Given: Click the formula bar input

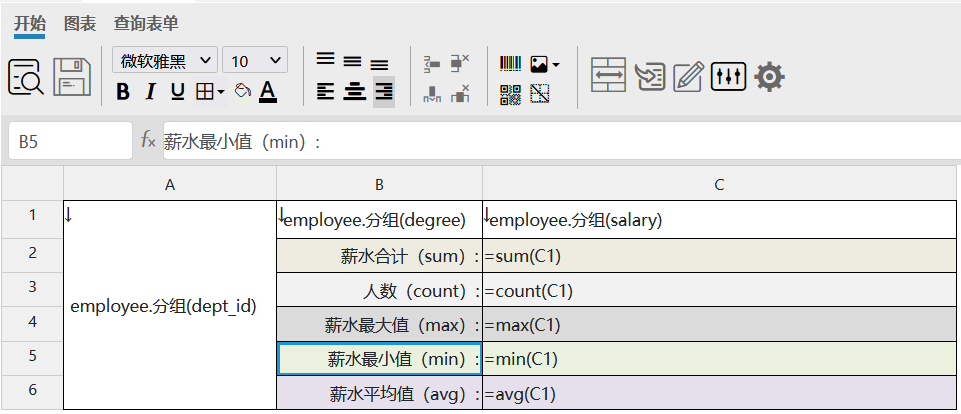Looking at the screenshot, I should tap(561, 141).
